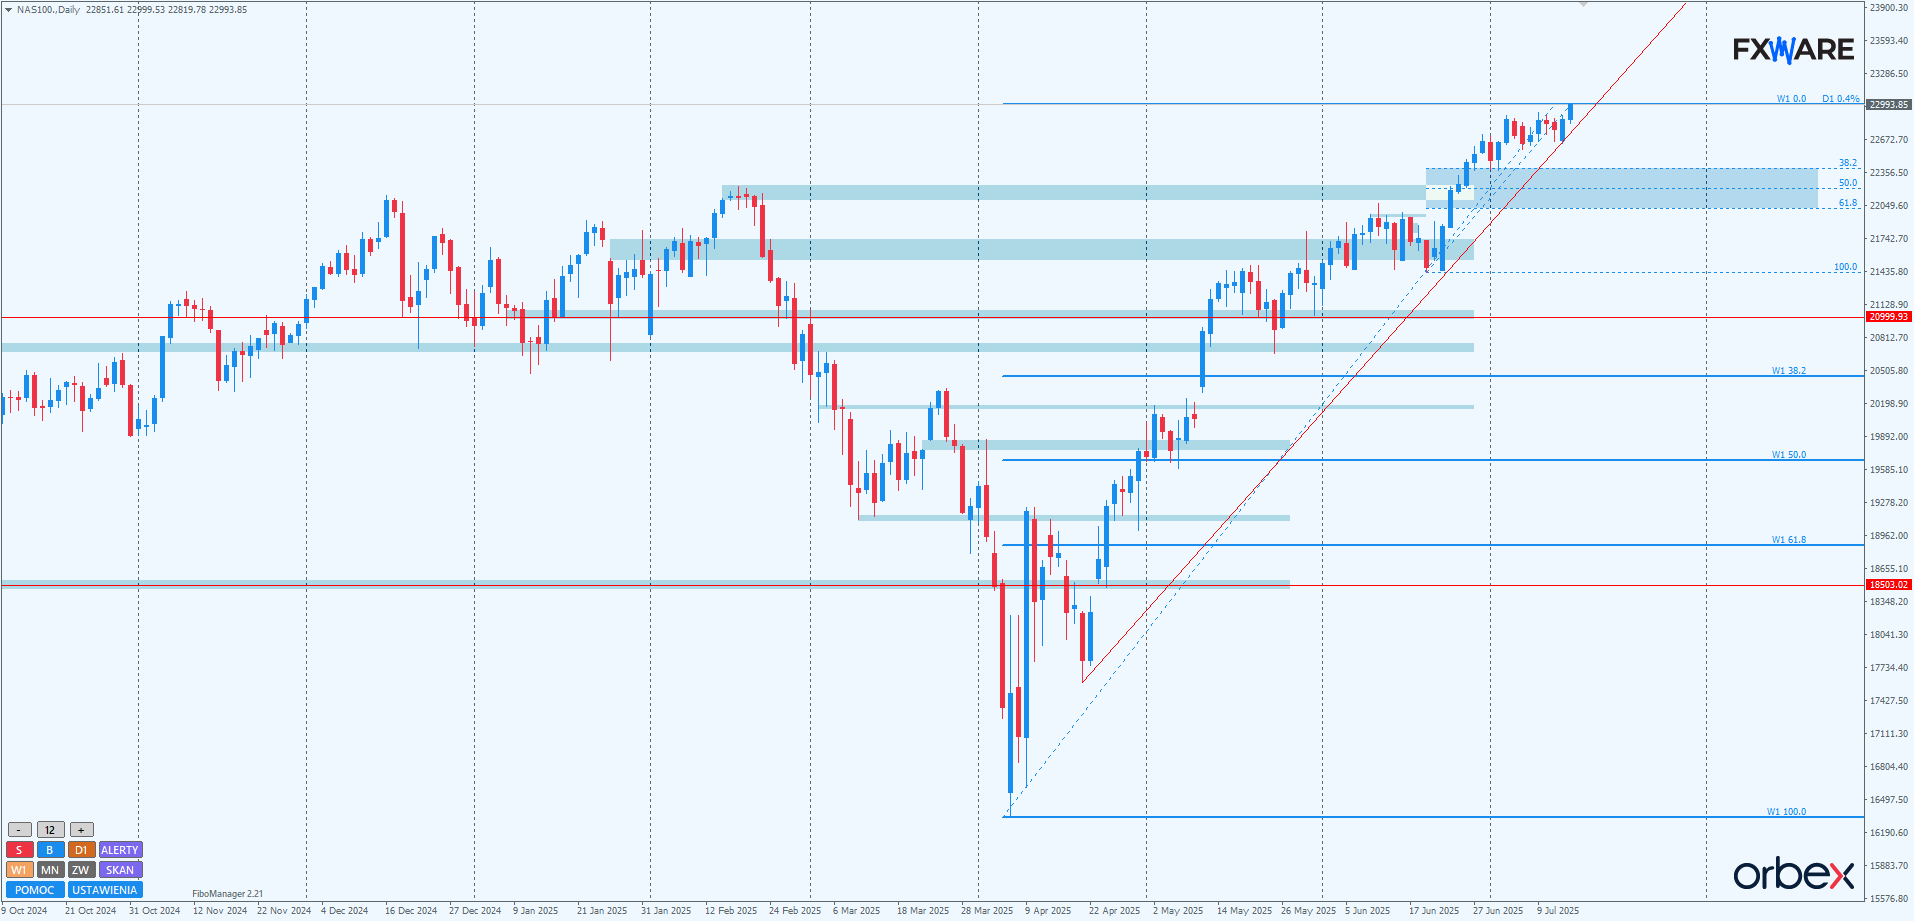Click the gray chart shift triangle marker
Image resolution: width=1914 pixels, height=921 pixels.
pos(1583,5)
